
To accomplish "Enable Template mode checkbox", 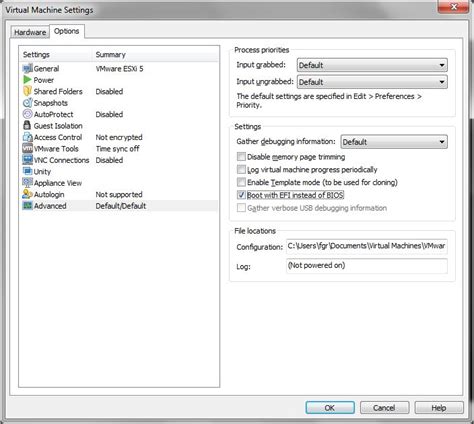I will 241,182.
